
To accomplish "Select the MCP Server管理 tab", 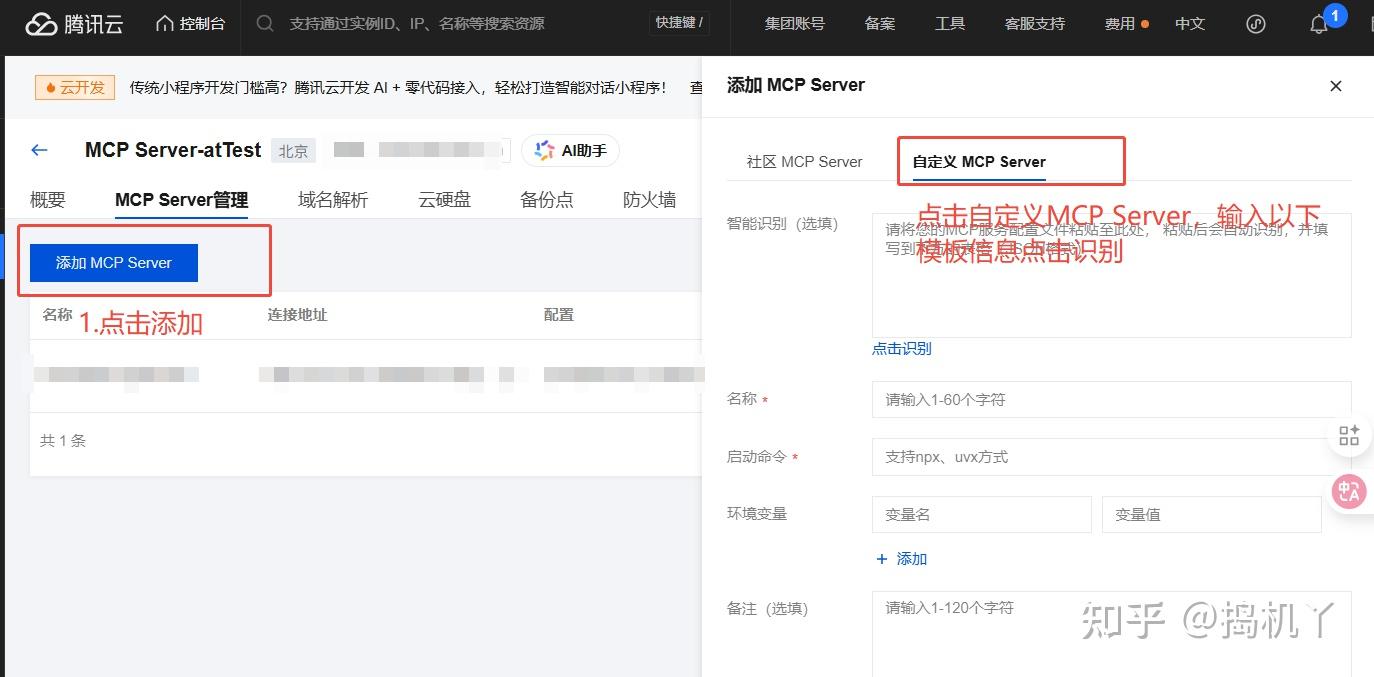I will pyautogui.click(x=181, y=199).
